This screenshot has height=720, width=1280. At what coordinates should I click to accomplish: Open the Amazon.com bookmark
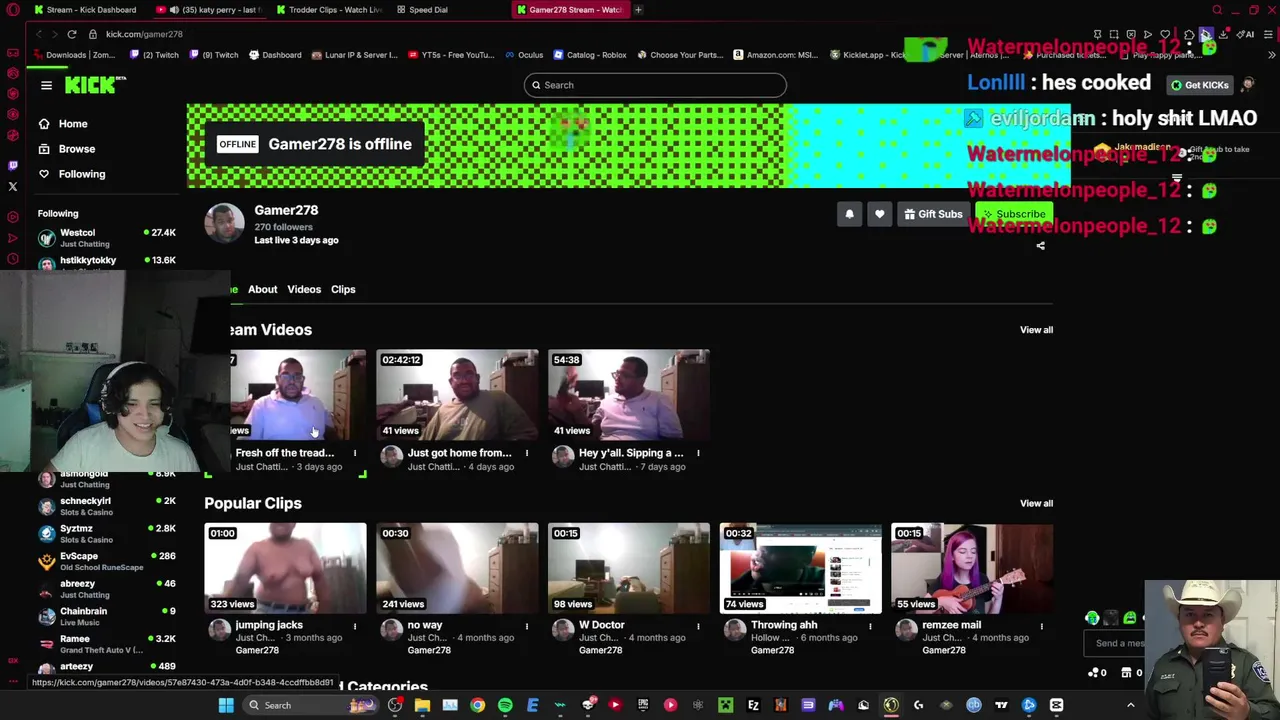tap(775, 55)
